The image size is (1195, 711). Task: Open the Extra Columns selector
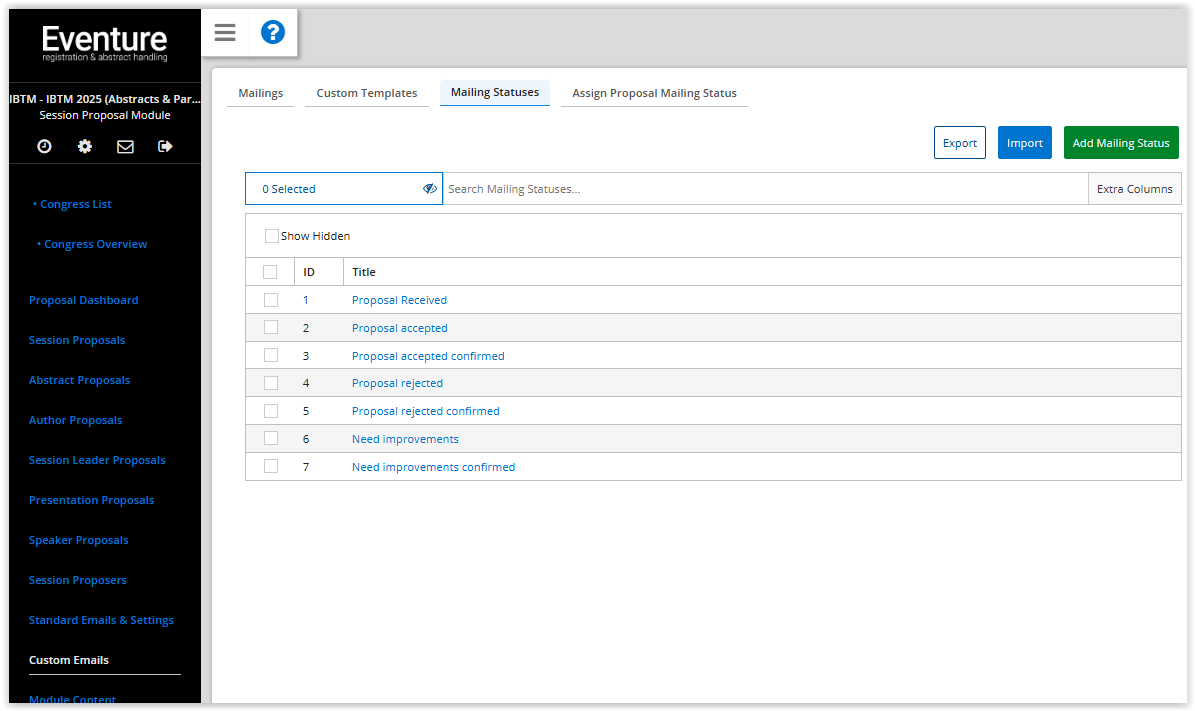1134,188
